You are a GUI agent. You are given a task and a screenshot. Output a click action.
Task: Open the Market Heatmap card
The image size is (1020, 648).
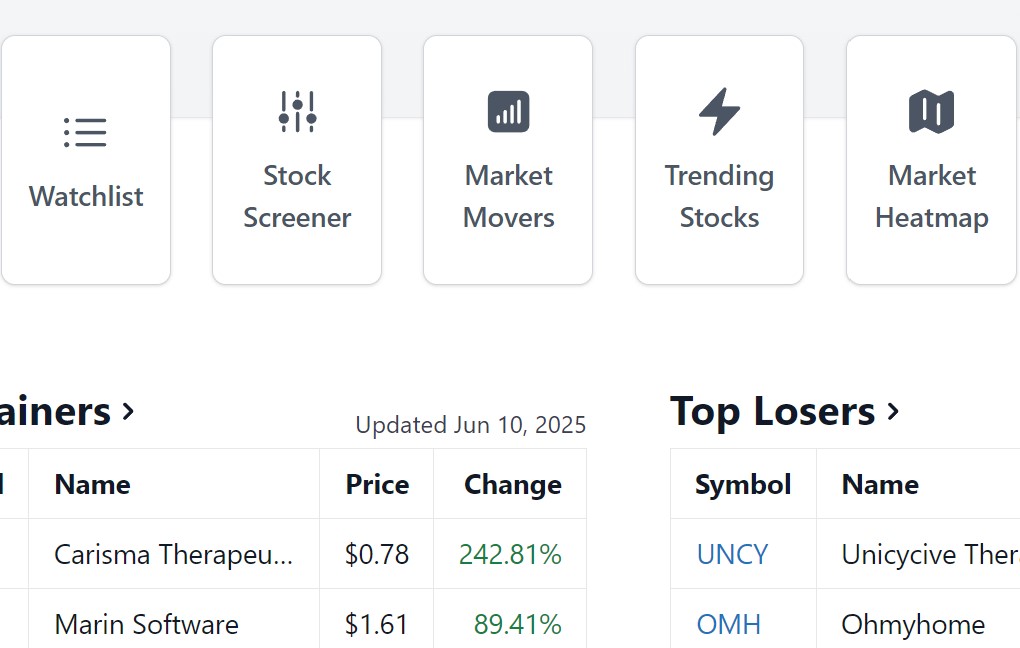(x=931, y=159)
